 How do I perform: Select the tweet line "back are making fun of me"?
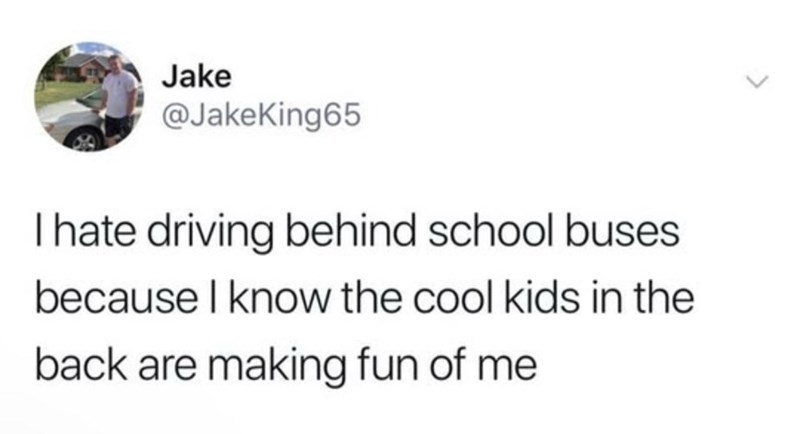point(286,367)
